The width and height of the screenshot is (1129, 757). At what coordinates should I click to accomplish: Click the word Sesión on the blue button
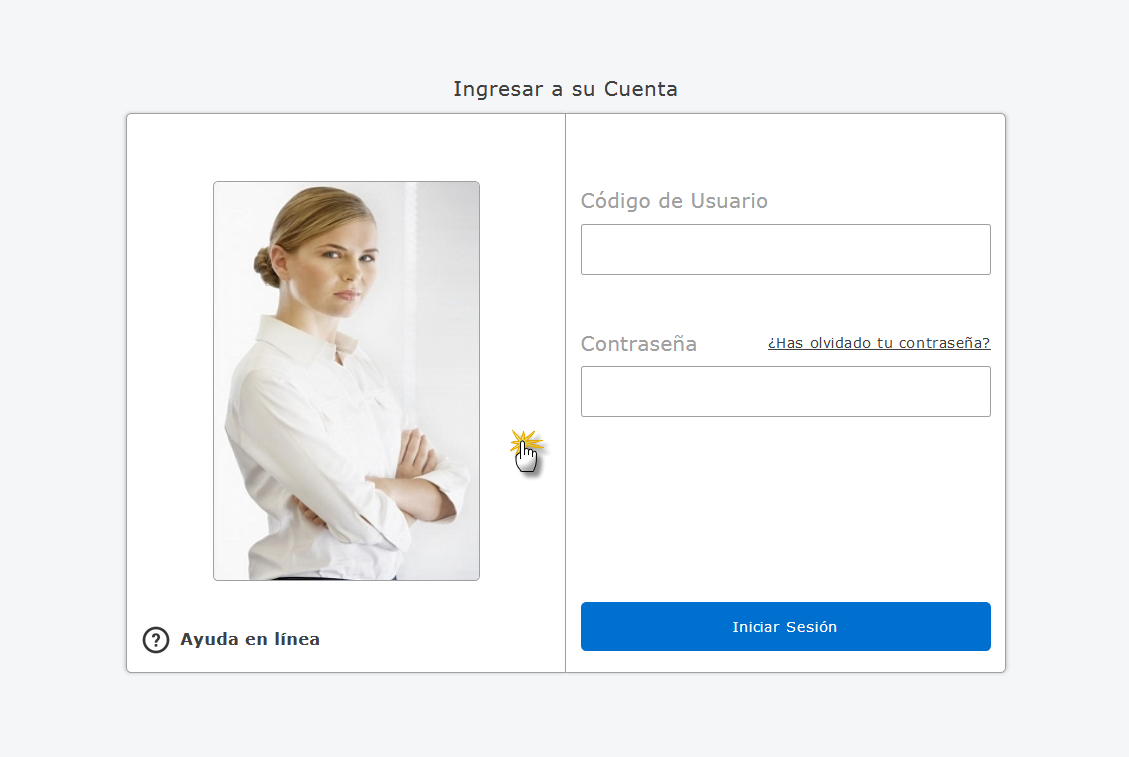811,627
